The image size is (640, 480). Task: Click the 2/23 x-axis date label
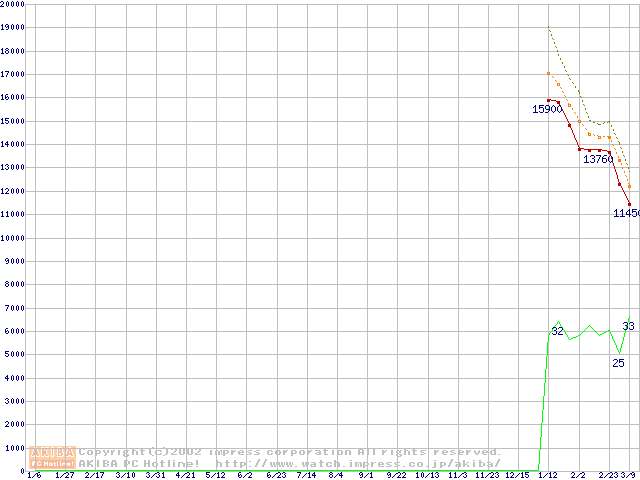608,475
